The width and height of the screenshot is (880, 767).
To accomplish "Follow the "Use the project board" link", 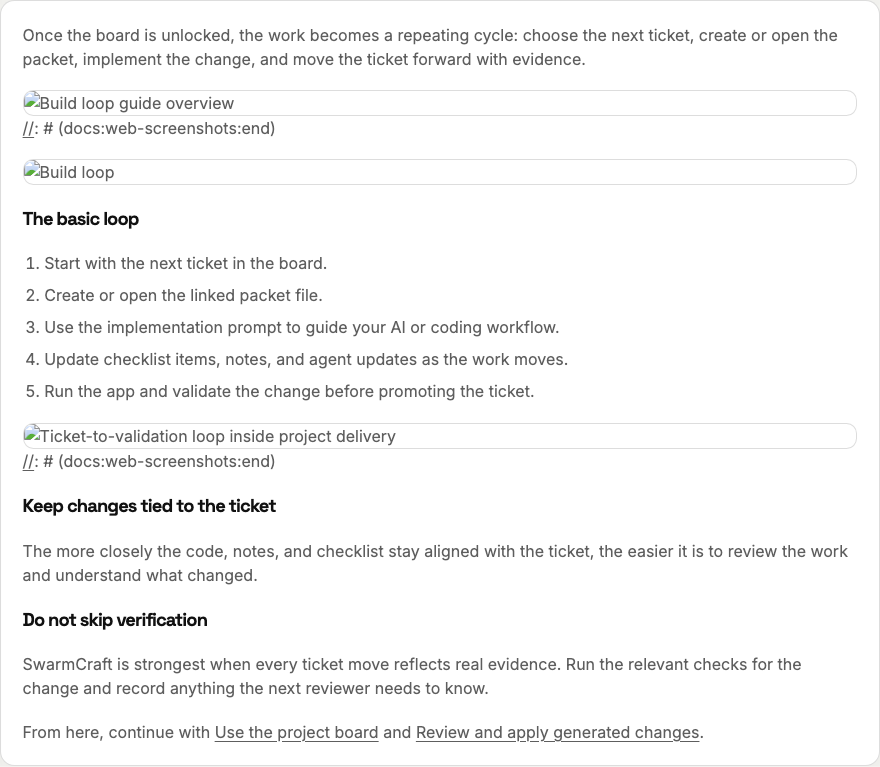I will click(296, 732).
